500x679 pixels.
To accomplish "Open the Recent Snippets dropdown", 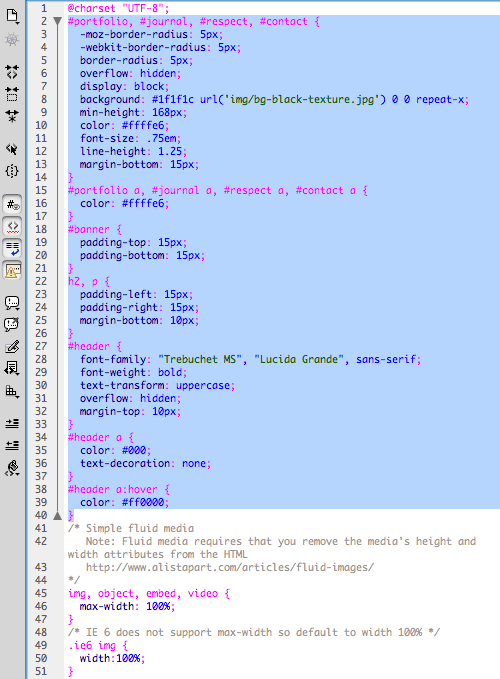I will (x=12, y=369).
